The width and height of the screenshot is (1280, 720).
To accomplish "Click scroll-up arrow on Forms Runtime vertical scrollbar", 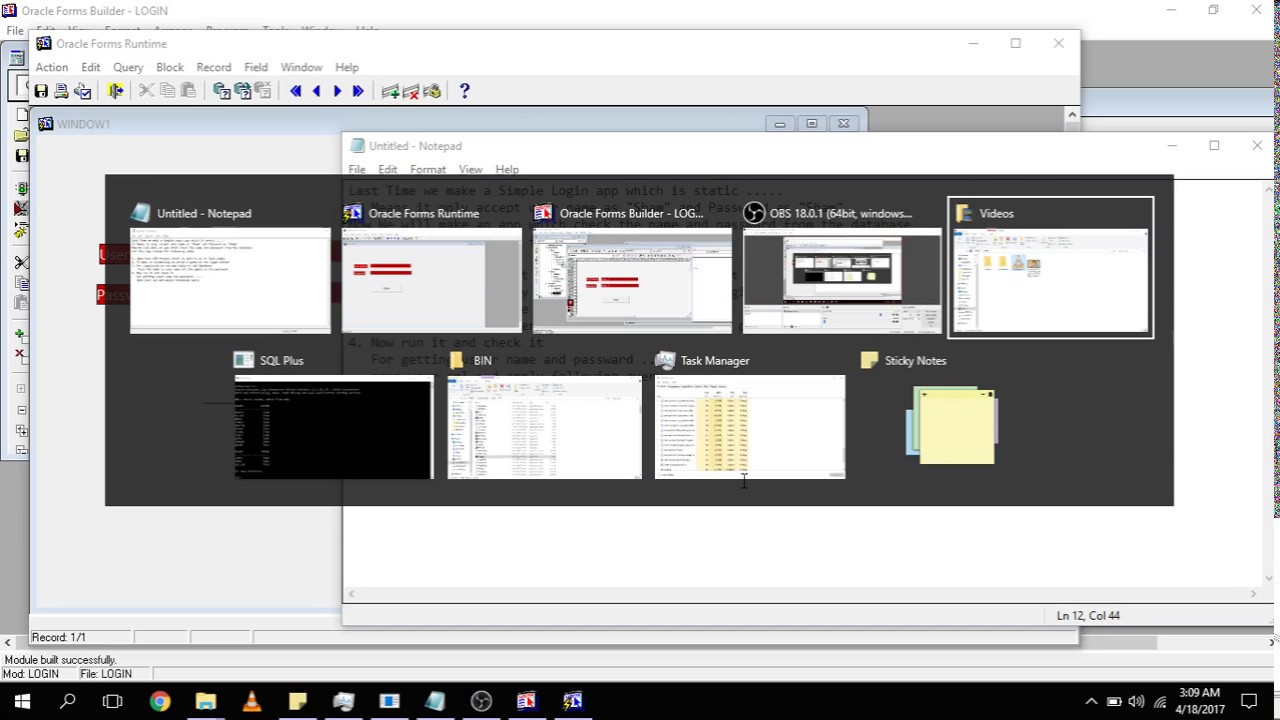I will [x=1072, y=115].
